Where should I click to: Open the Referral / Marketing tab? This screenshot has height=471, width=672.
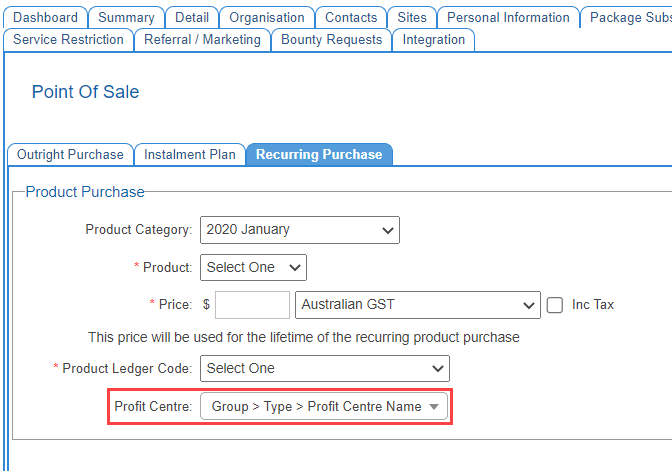[x=202, y=40]
